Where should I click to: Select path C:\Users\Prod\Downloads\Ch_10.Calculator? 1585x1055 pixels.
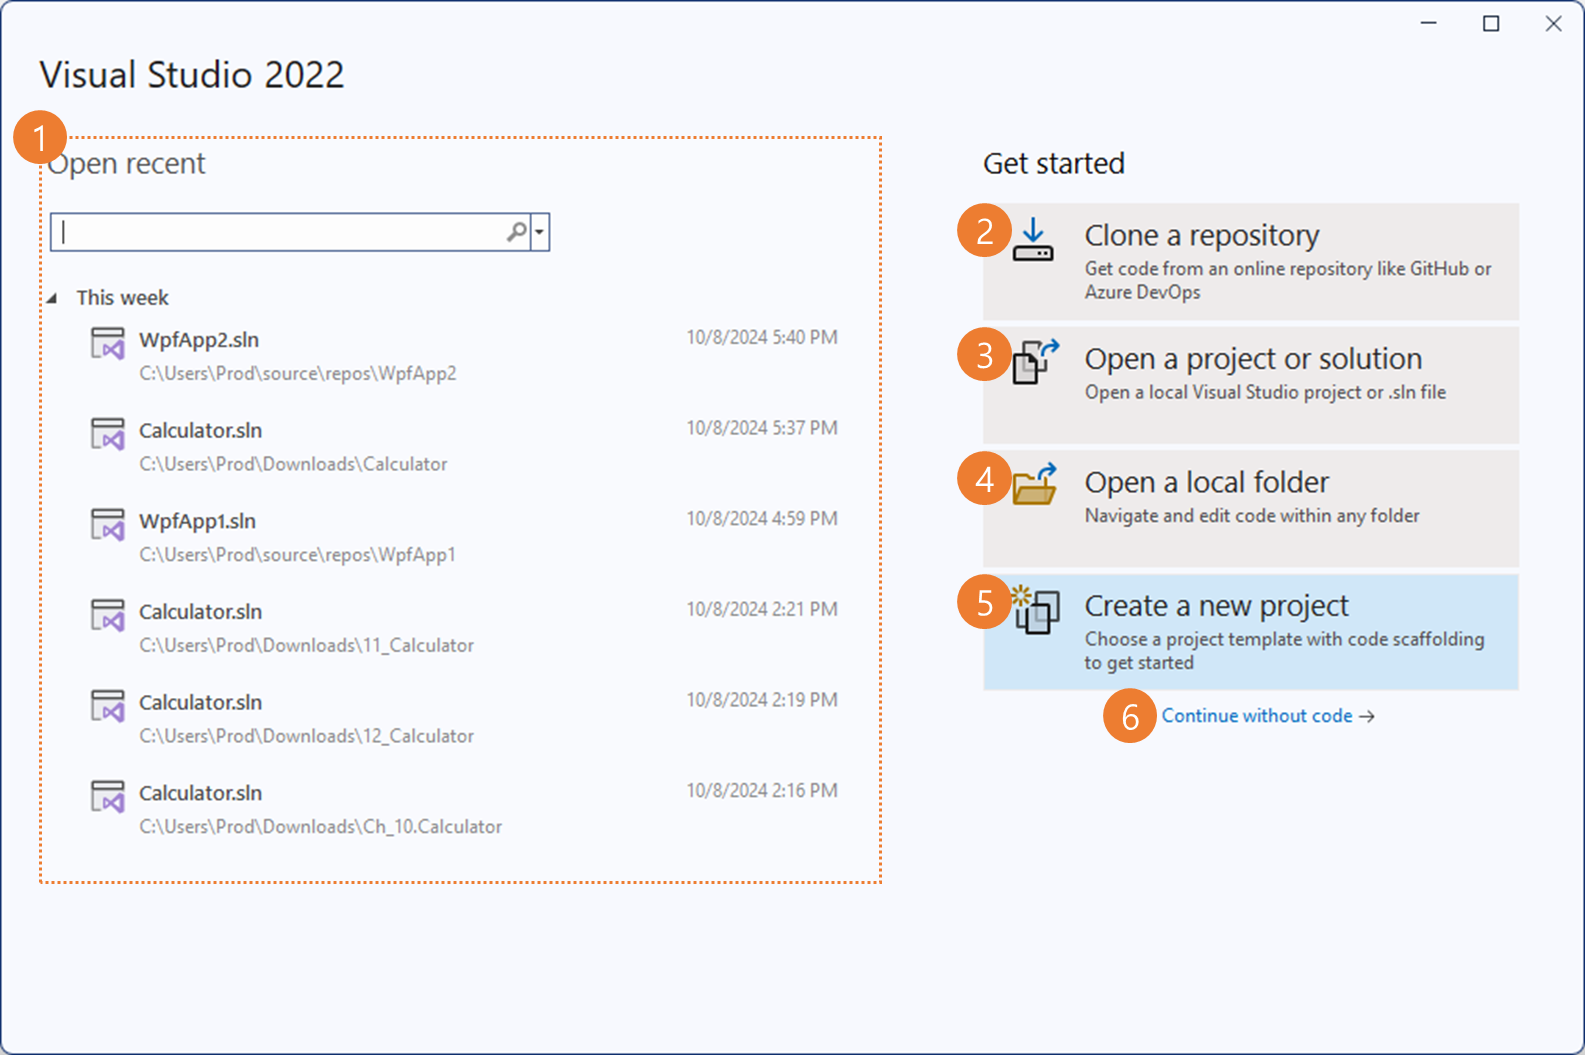click(320, 827)
